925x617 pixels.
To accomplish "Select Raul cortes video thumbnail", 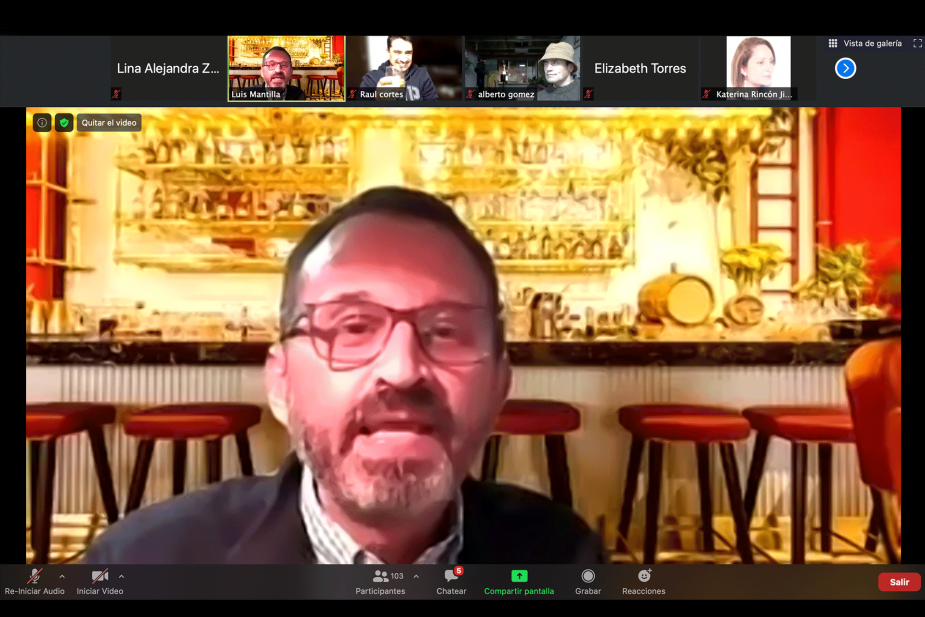I will pos(404,68).
